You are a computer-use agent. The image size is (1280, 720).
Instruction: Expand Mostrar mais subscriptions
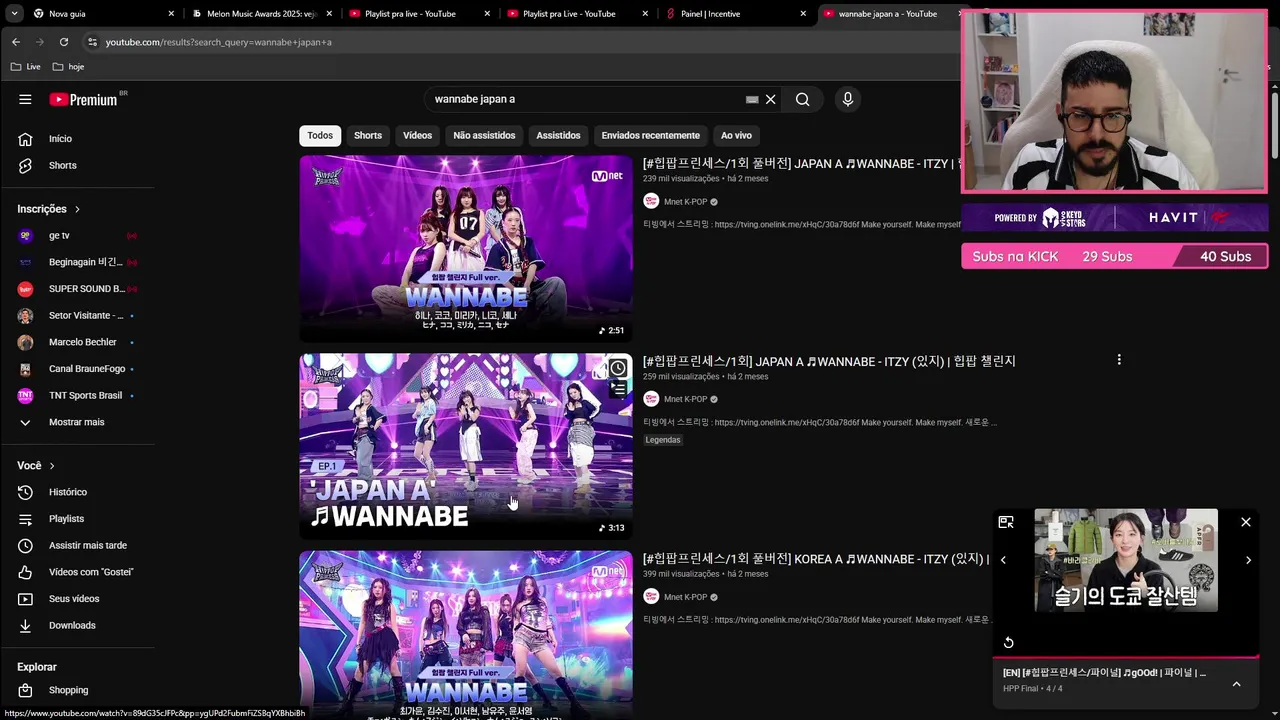(77, 422)
